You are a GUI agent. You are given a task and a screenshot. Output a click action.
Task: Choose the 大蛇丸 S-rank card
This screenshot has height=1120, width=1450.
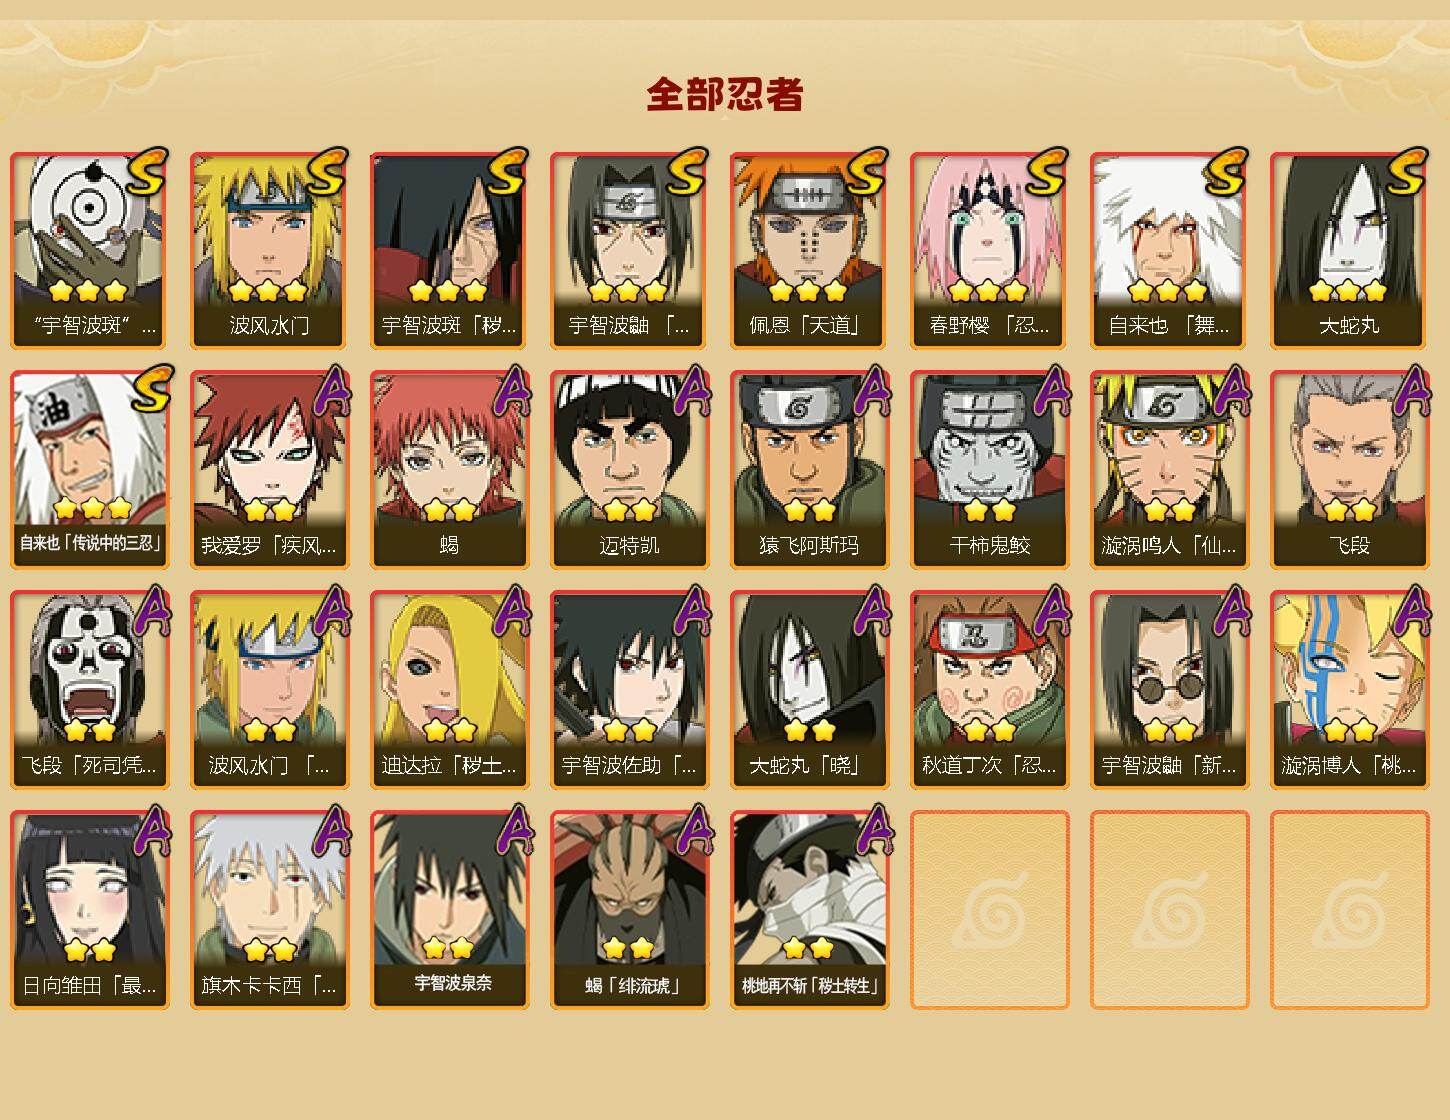[1350, 250]
